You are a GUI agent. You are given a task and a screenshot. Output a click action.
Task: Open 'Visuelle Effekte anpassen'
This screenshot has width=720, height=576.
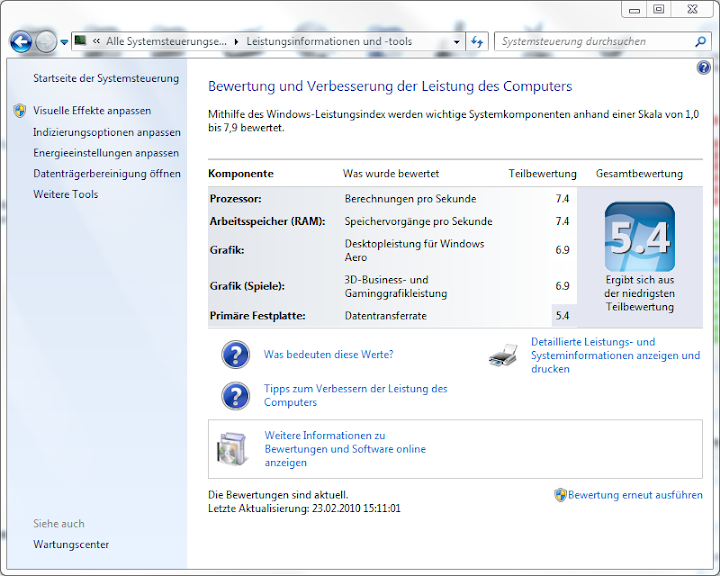click(x=92, y=111)
